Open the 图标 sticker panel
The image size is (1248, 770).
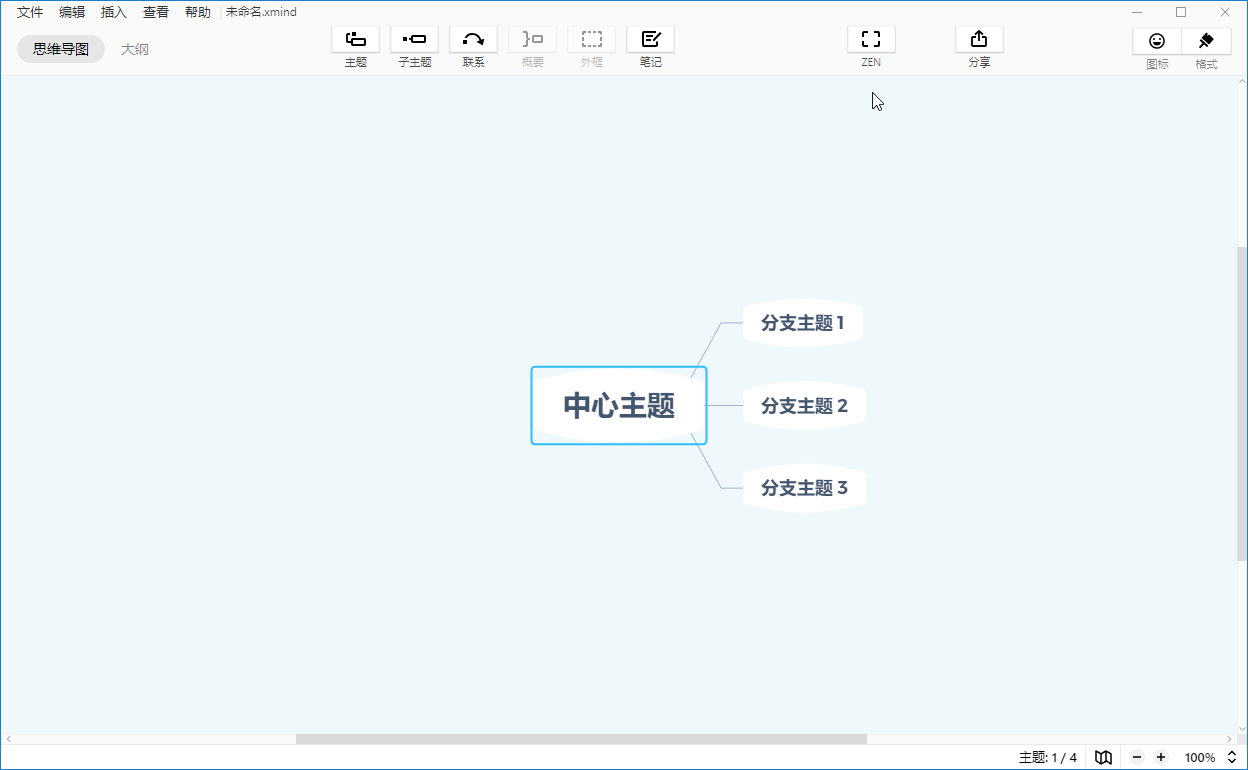(x=1157, y=41)
